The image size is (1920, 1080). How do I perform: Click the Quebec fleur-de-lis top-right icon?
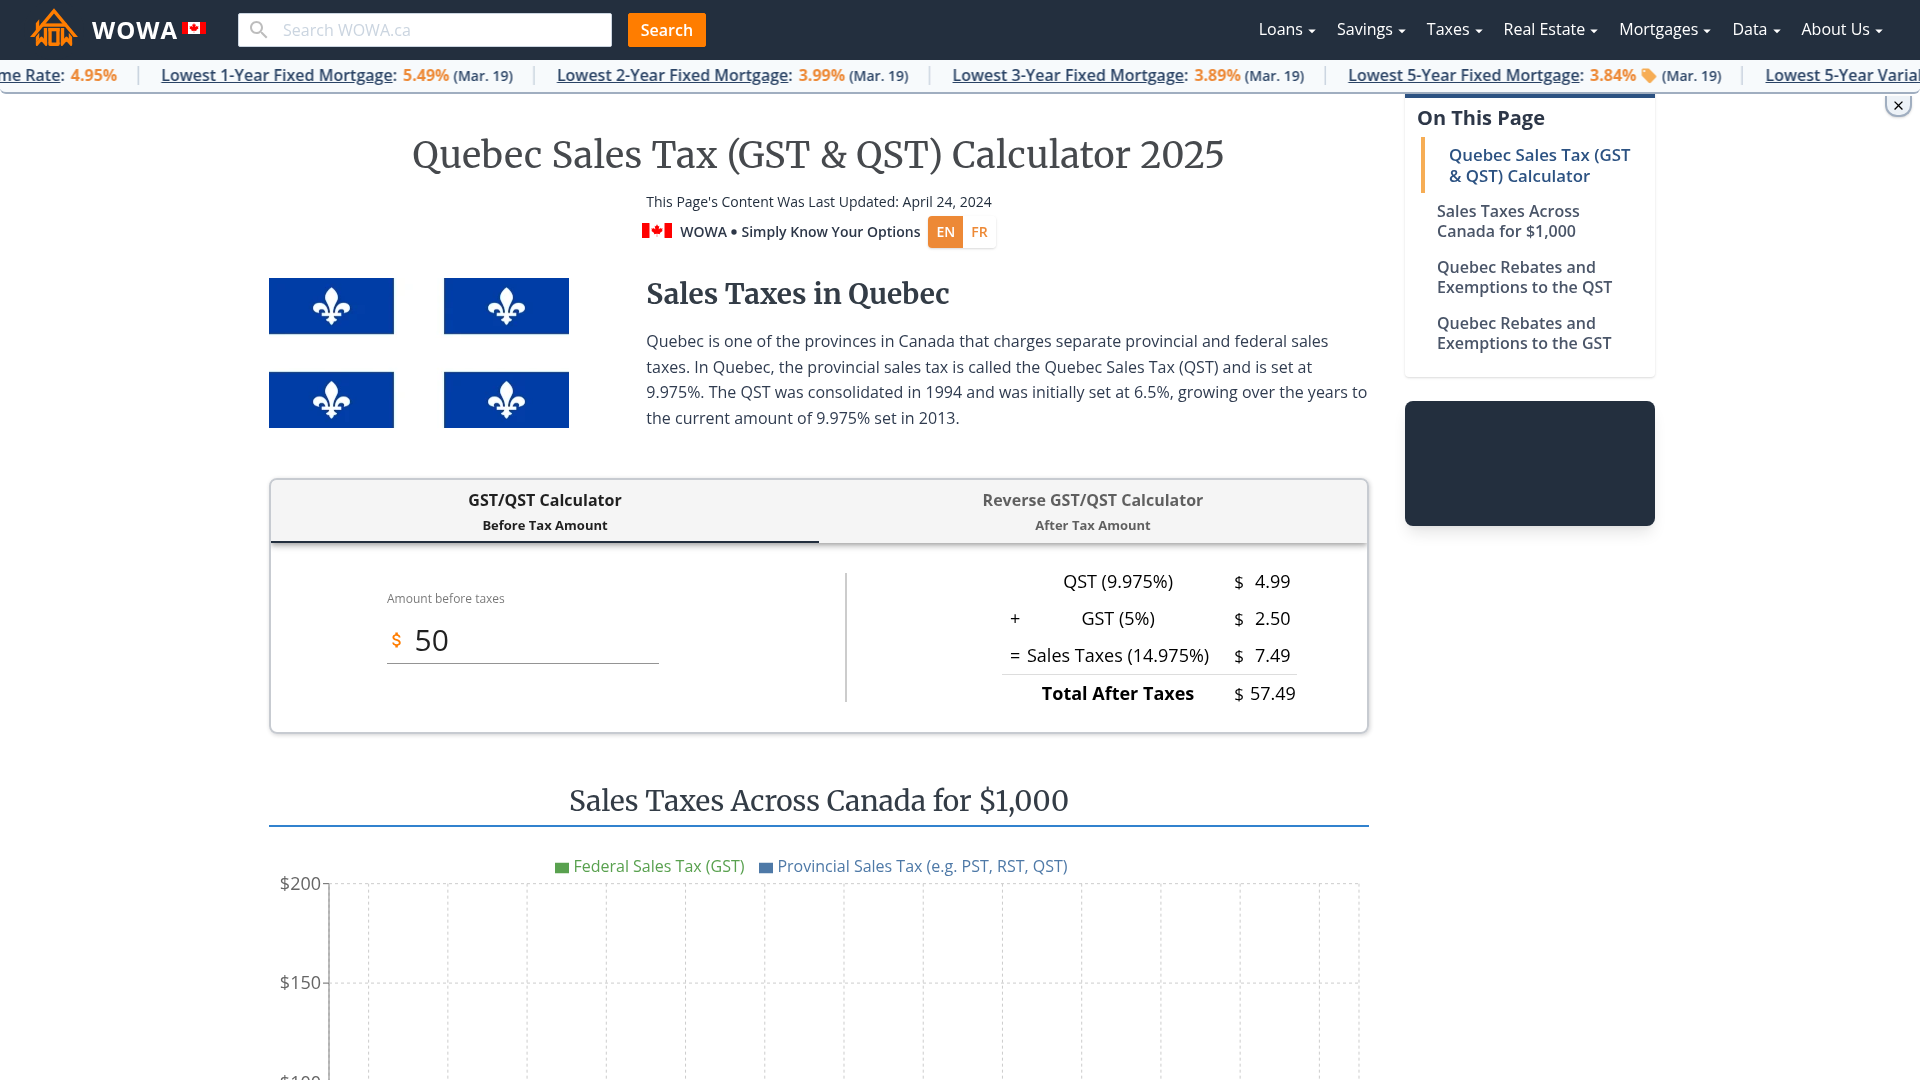505,306
